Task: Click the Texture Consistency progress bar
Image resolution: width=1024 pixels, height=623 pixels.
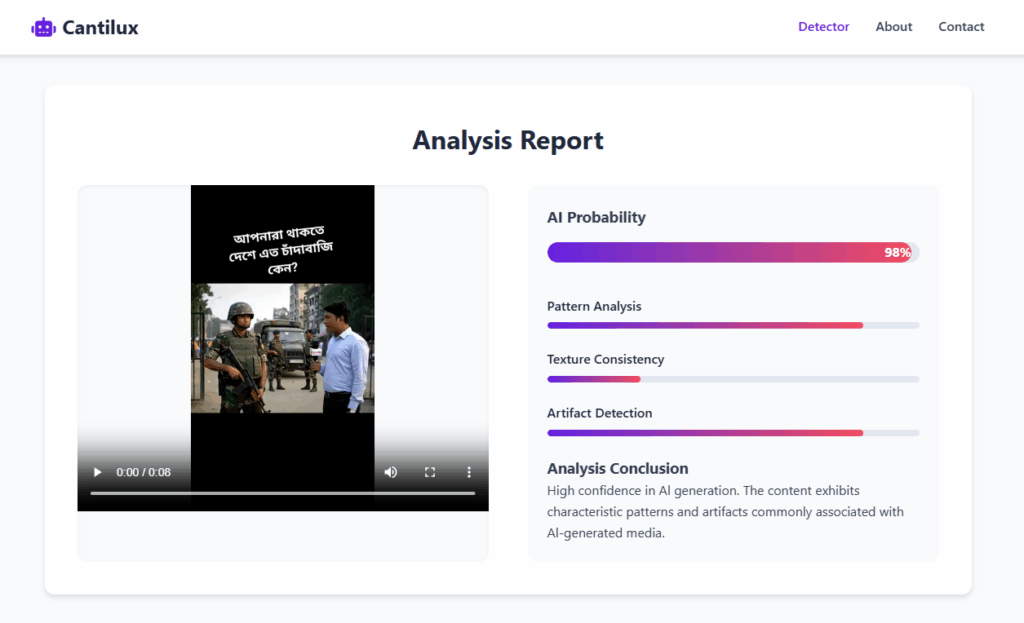Action: [733, 379]
